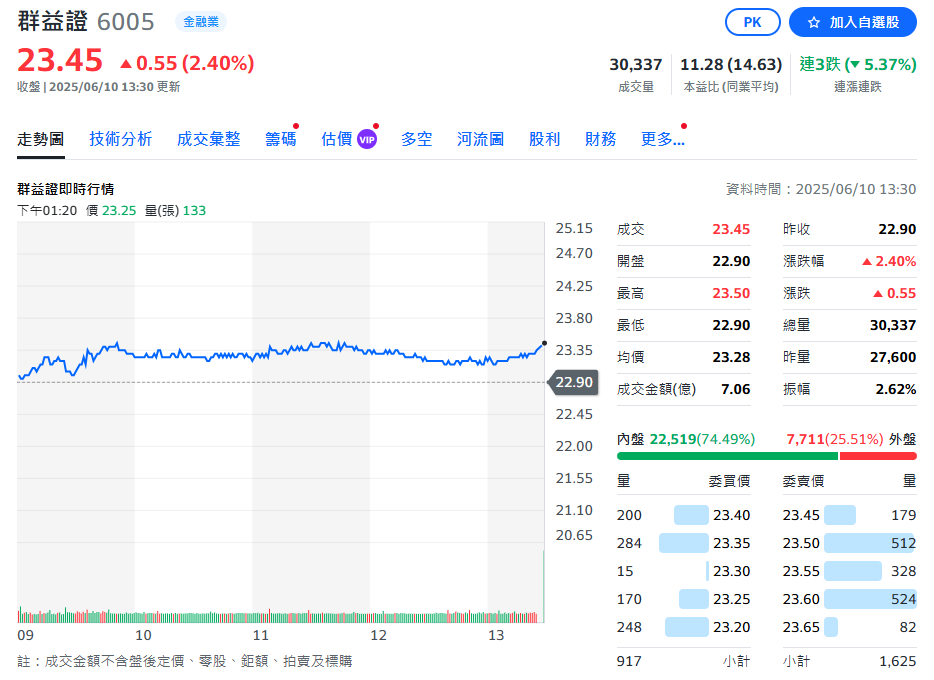934x680 pixels.
Task: Click the ask 小計 total 1,625
Action: [x=898, y=661]
